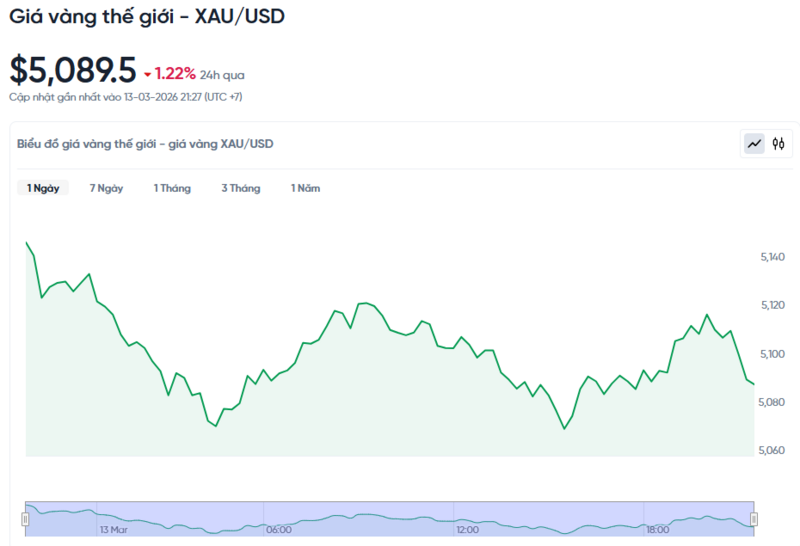
Task: Click the red down-arrow price change indicator
Action: tap(147, 75)
